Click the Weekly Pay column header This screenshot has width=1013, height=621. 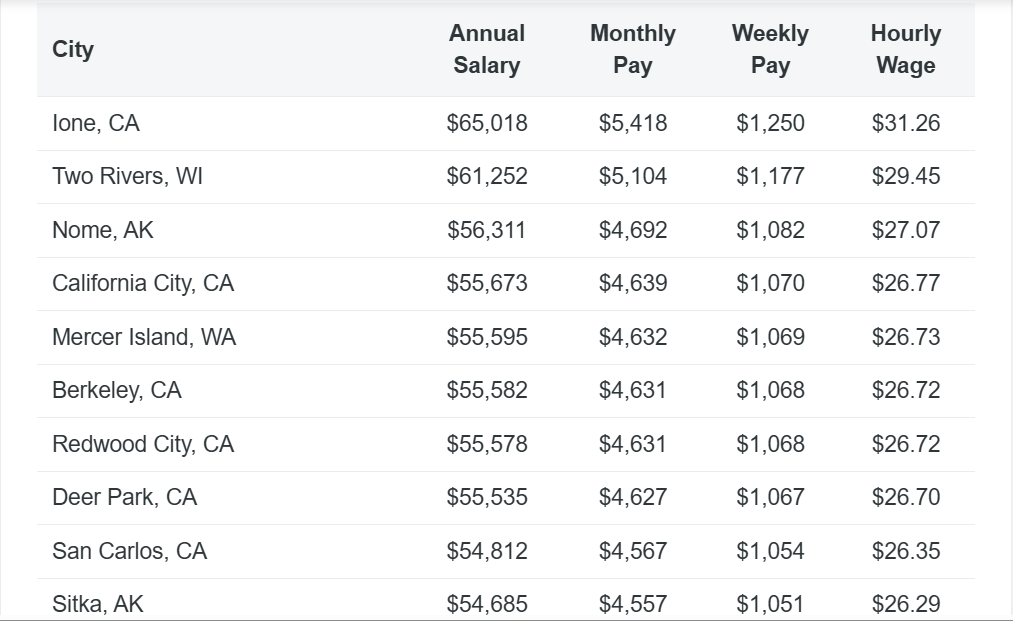point(770,49)
